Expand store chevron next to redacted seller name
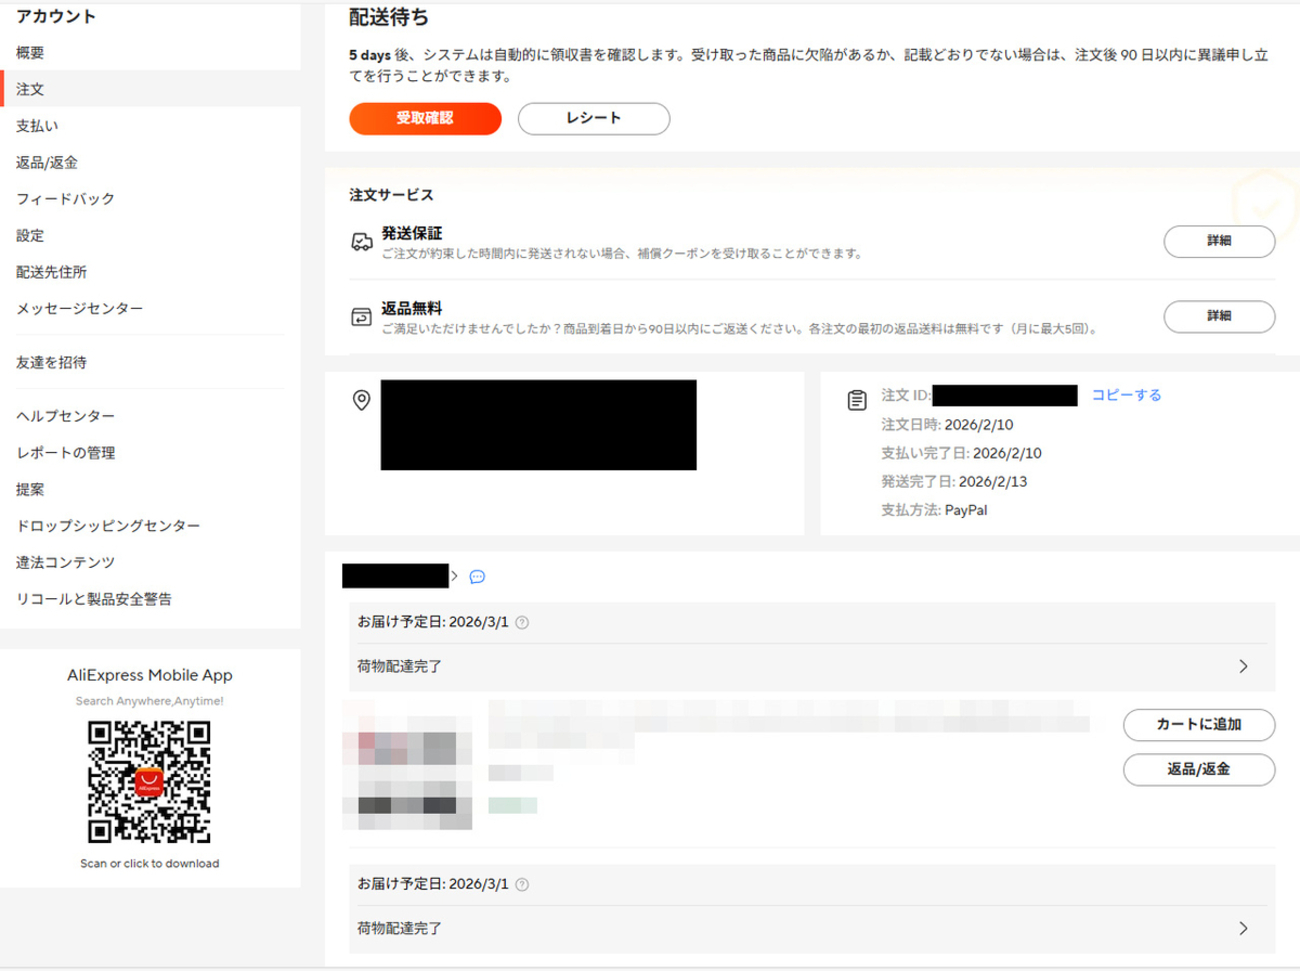Screen dimensions: 1300x971 (x=454, y=576)
